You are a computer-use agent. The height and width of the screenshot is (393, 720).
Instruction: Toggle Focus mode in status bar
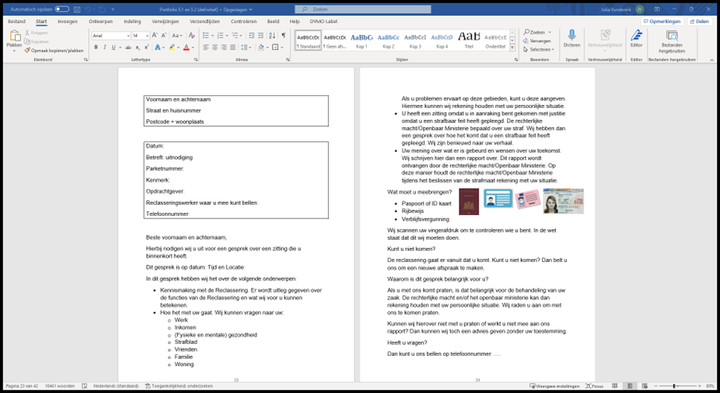[595, 386]
